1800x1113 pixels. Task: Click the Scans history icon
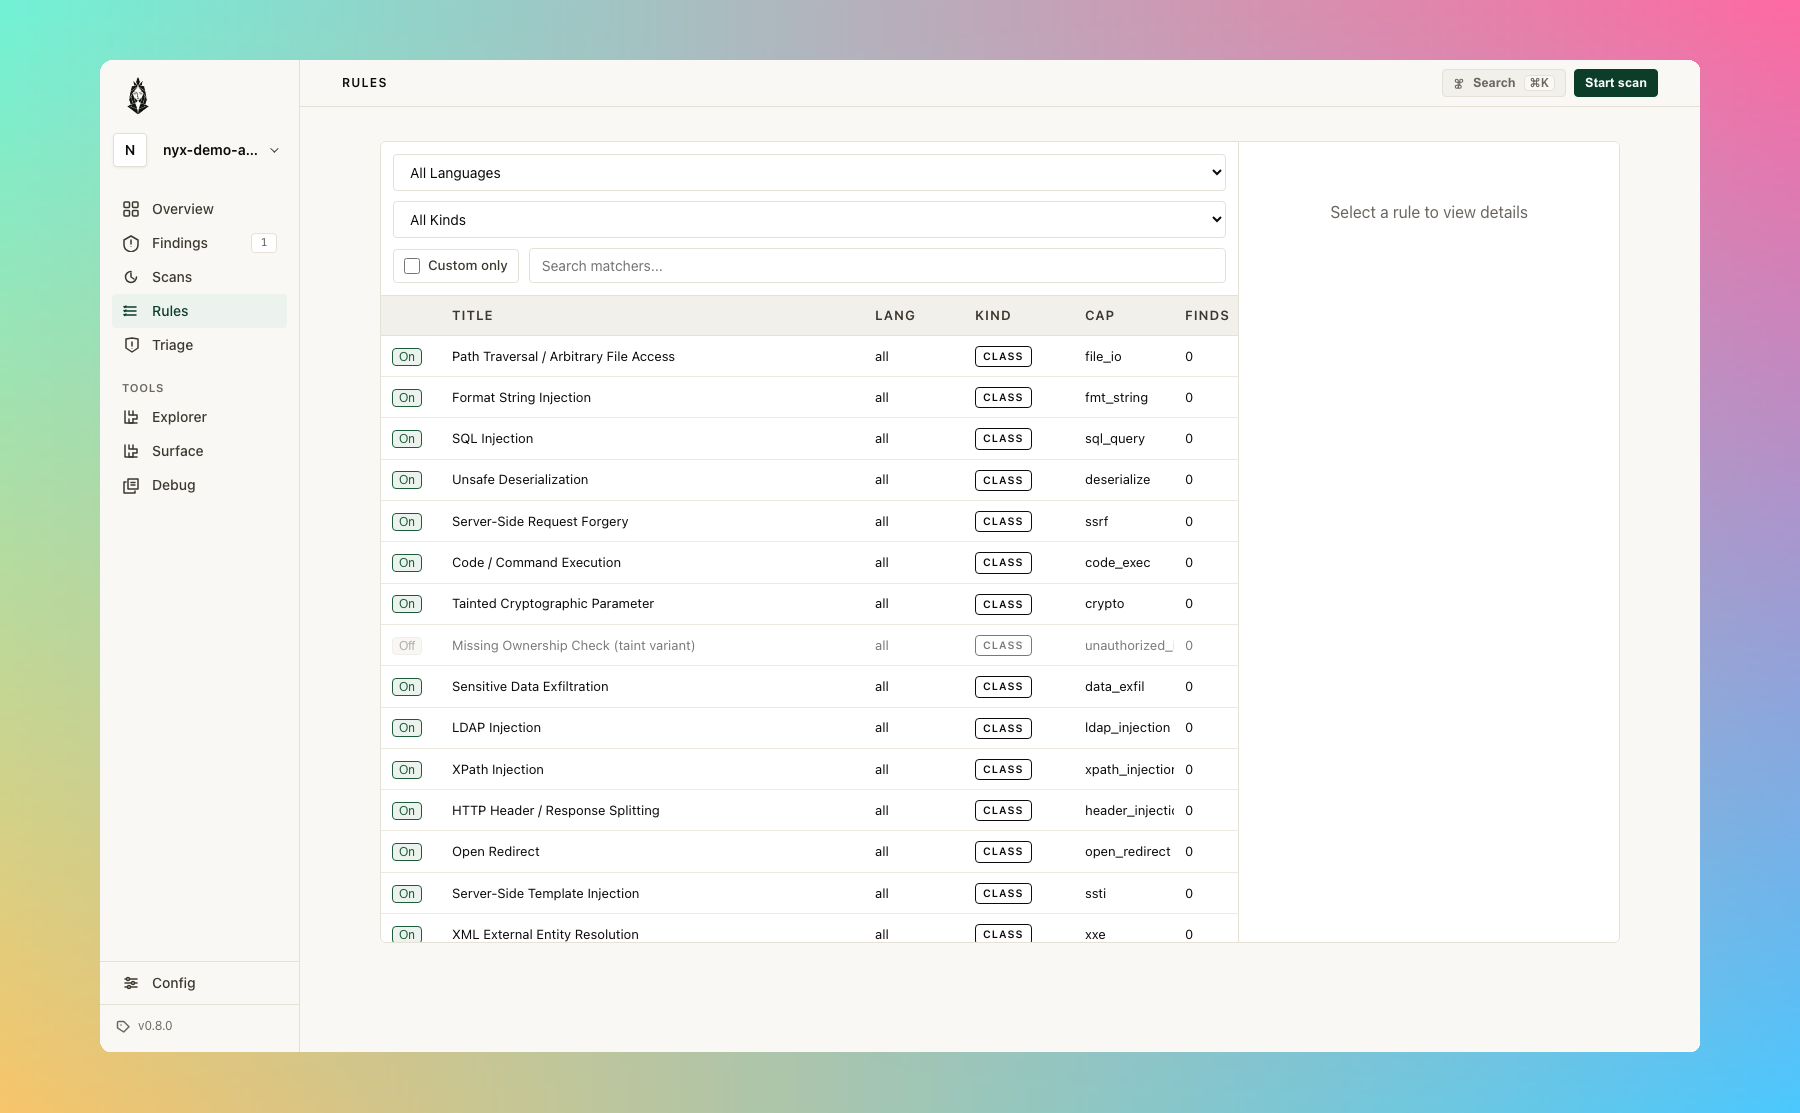click(x=131, y=277)
